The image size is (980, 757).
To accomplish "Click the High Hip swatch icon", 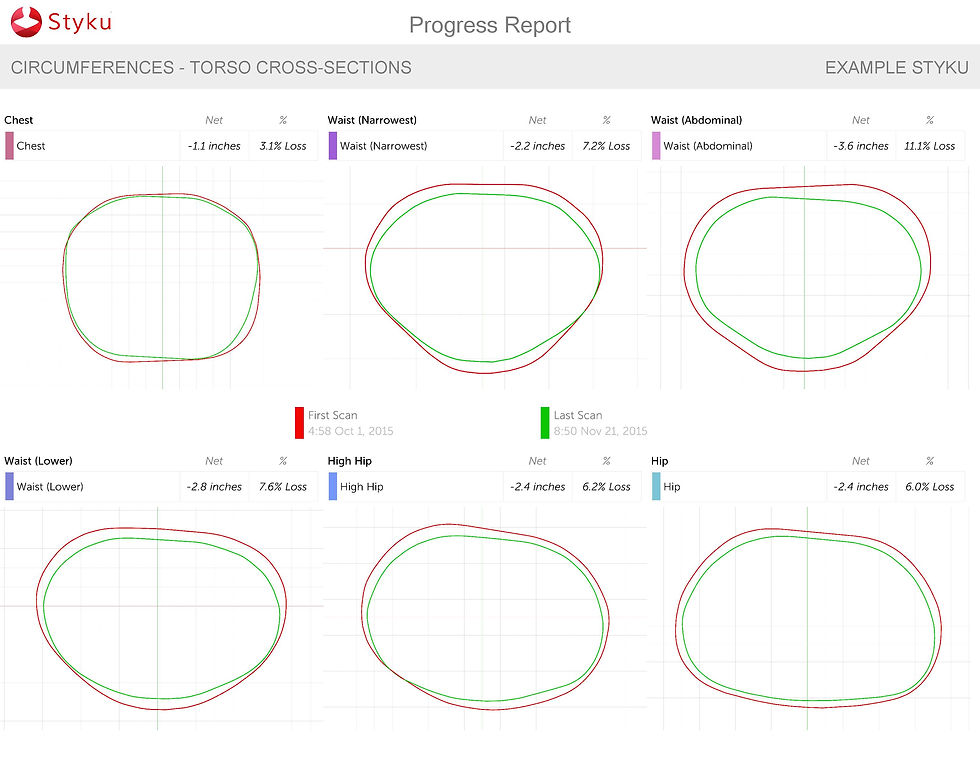I will point(333,487).
